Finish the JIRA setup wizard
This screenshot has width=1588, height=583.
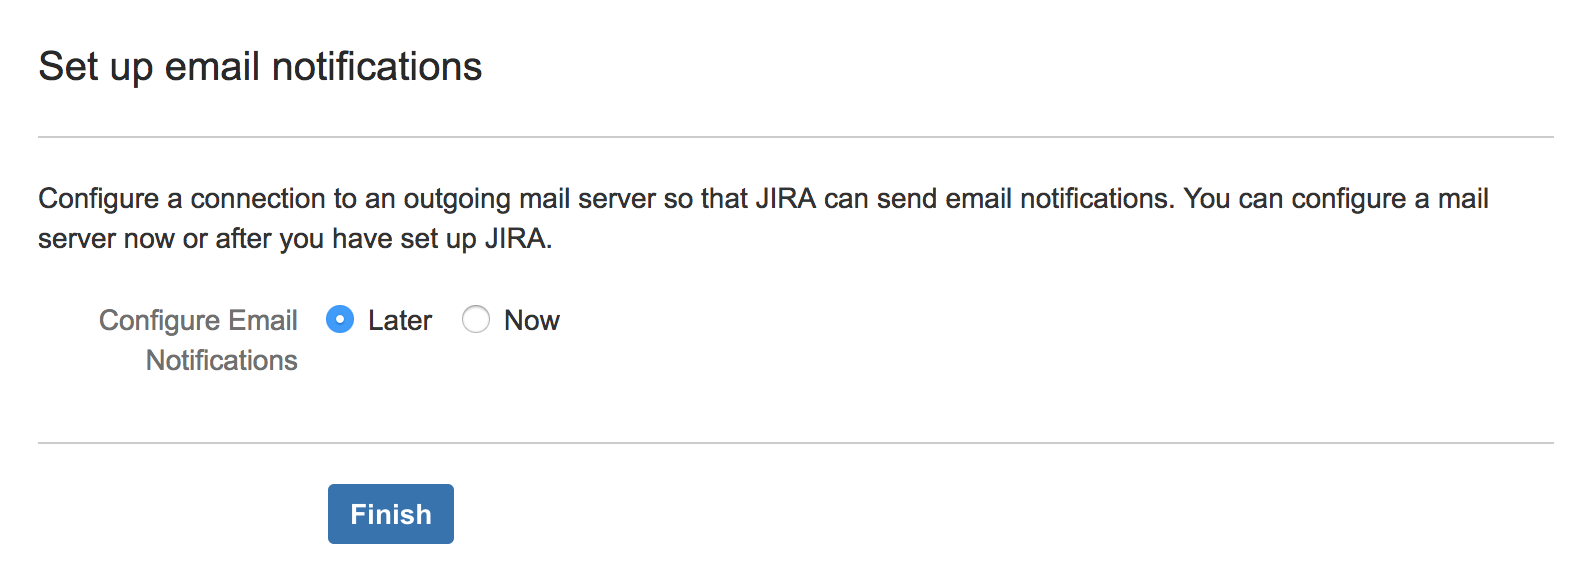[391, 514]
